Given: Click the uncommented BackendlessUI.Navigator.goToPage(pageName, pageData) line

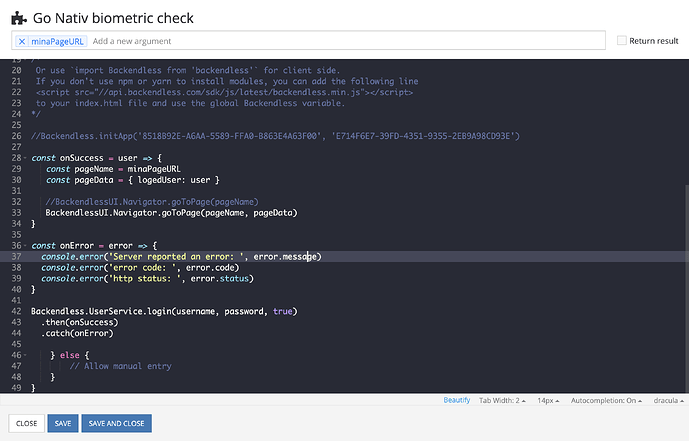Looking at the screenshot, I should (171, 213).
